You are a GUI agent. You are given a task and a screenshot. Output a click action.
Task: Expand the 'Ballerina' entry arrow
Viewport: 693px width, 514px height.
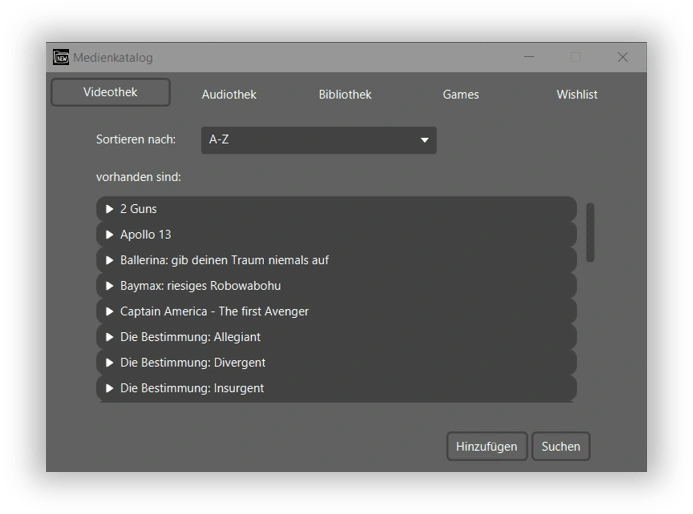[109, 260]
